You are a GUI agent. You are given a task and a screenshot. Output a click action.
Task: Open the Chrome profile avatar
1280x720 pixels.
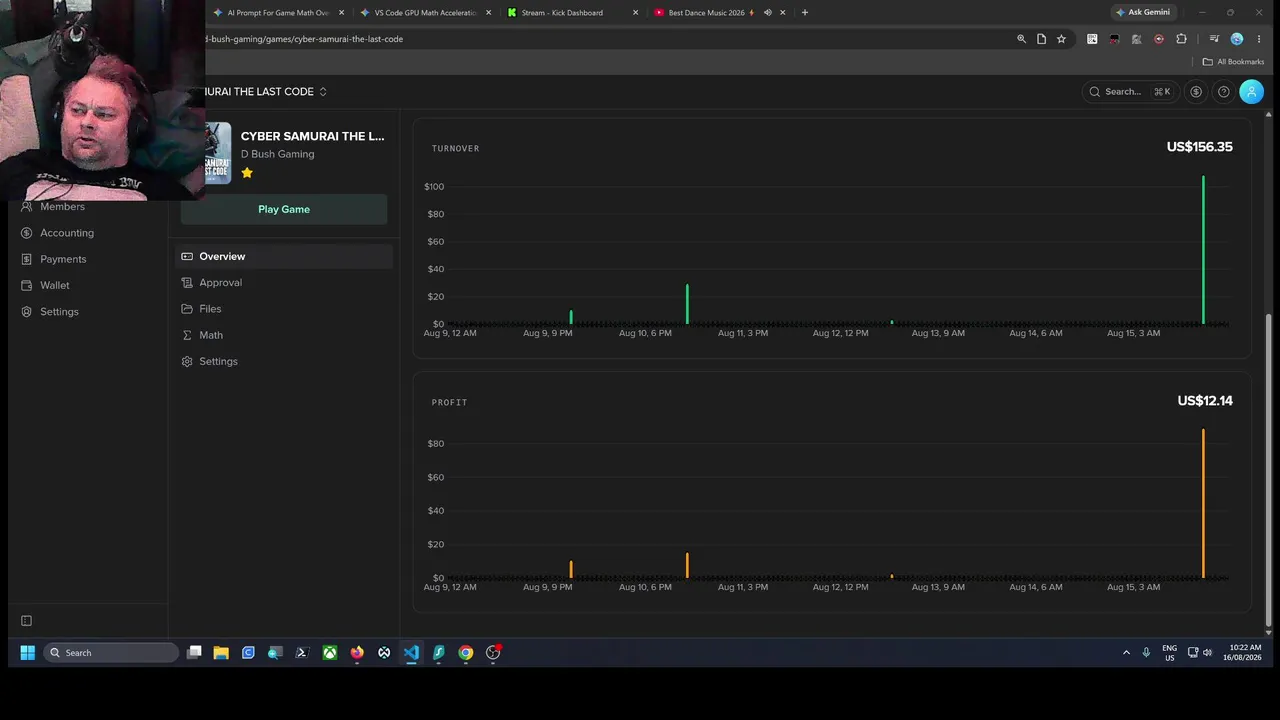1237,39
